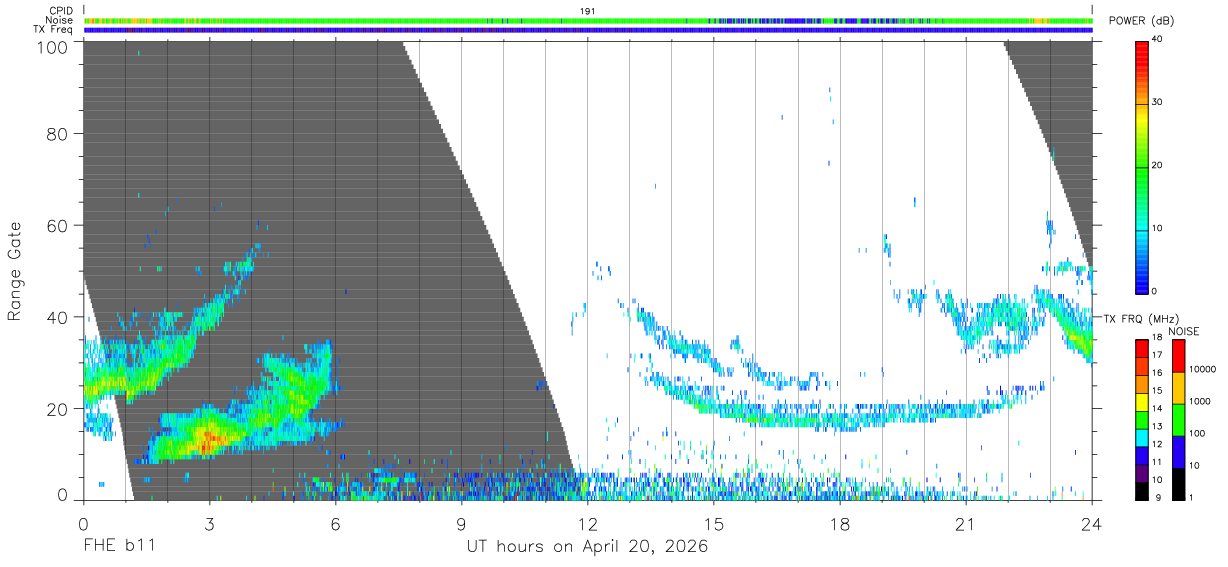Click the 'TX Freq' row label

click(54, 30)
